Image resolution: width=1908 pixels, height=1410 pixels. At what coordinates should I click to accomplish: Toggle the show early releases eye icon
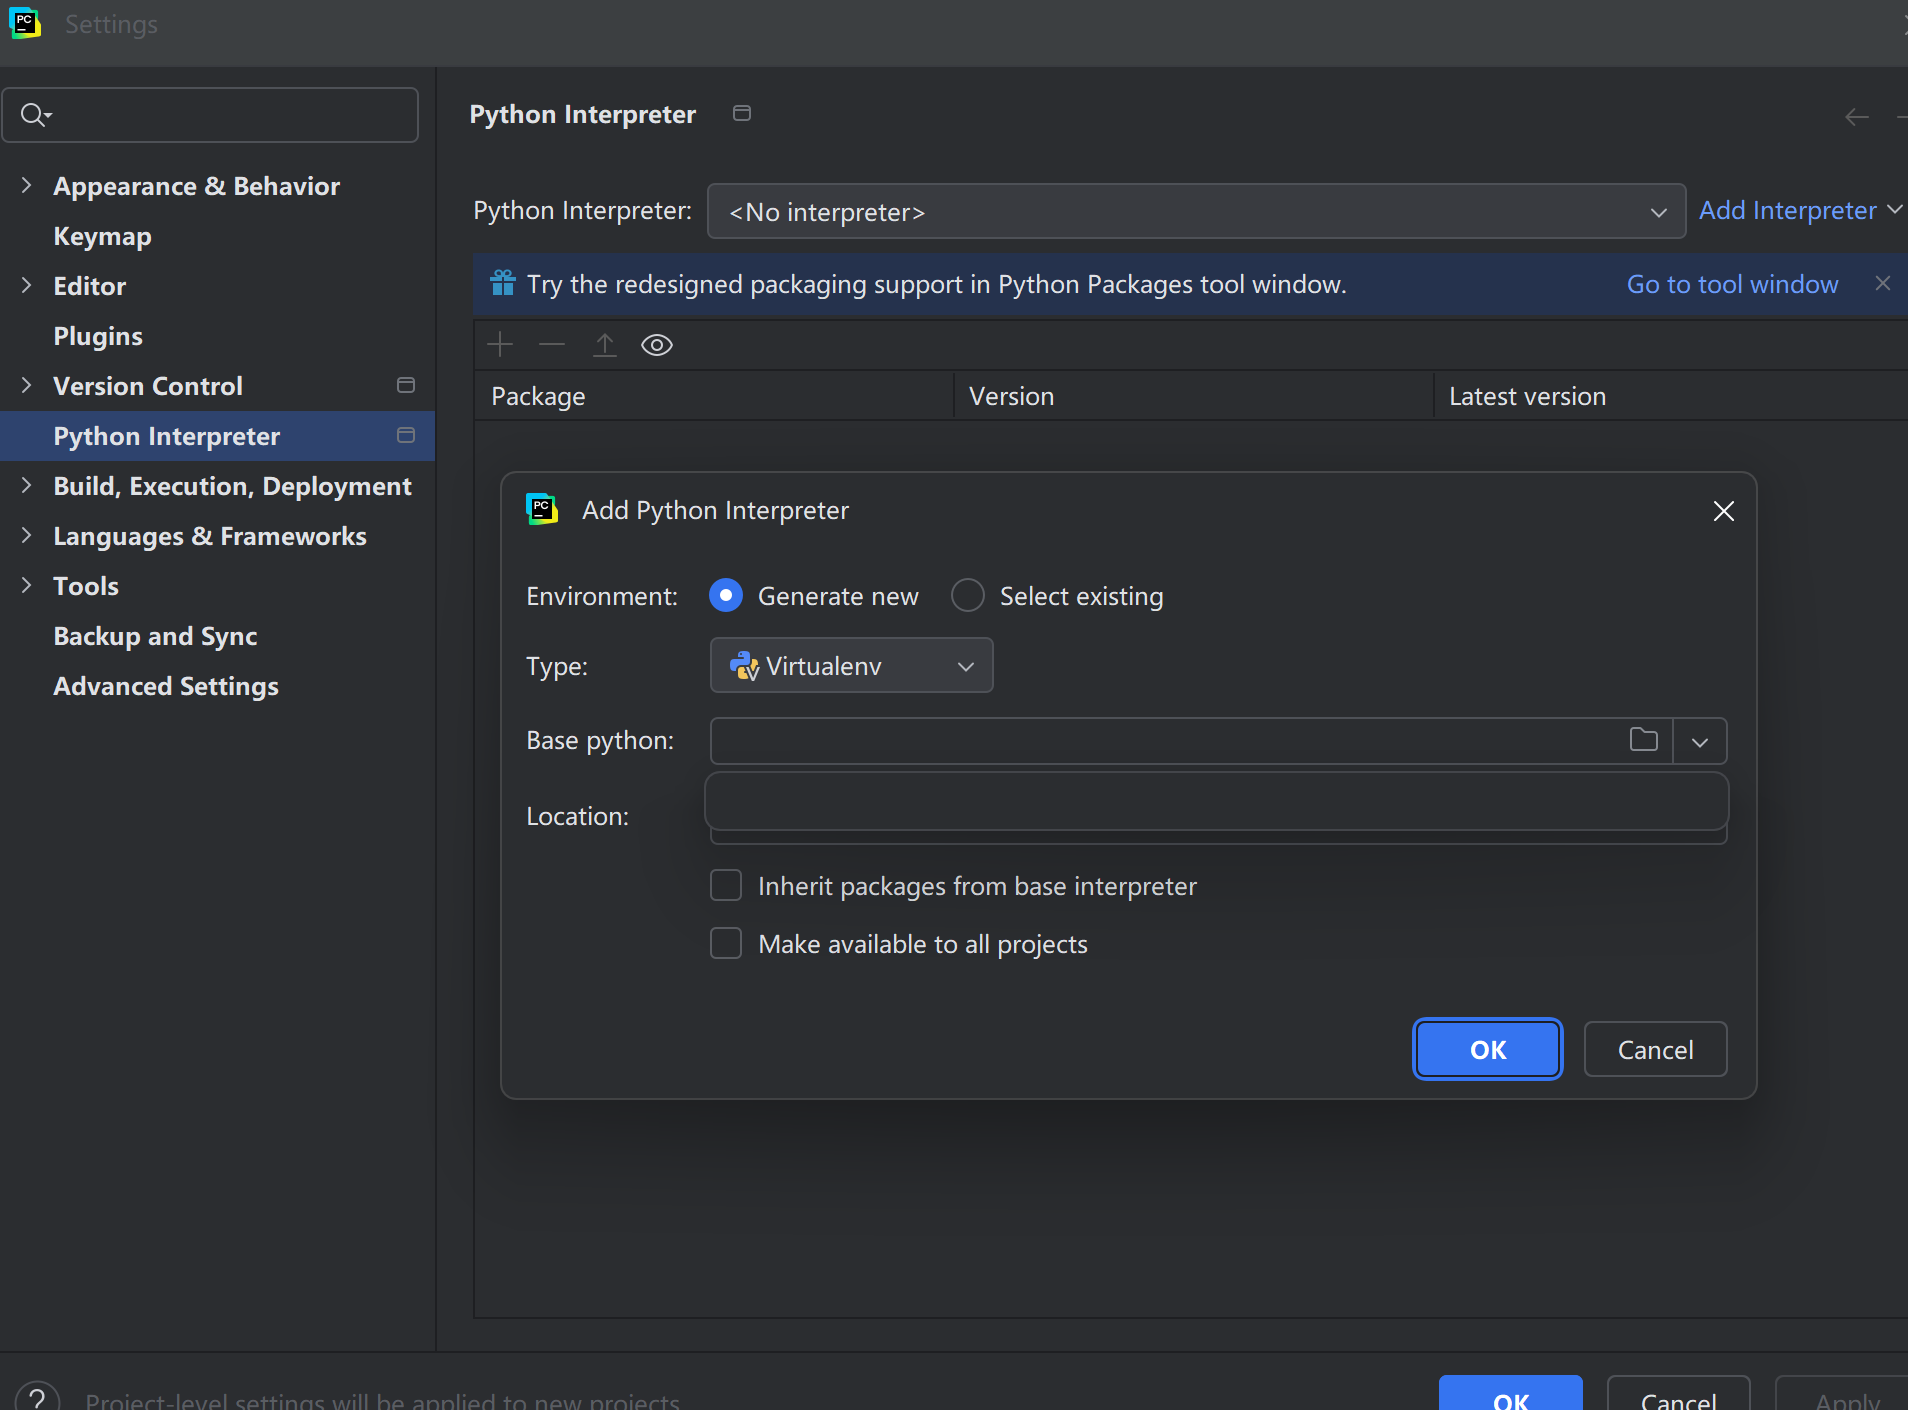pos(657,345)
